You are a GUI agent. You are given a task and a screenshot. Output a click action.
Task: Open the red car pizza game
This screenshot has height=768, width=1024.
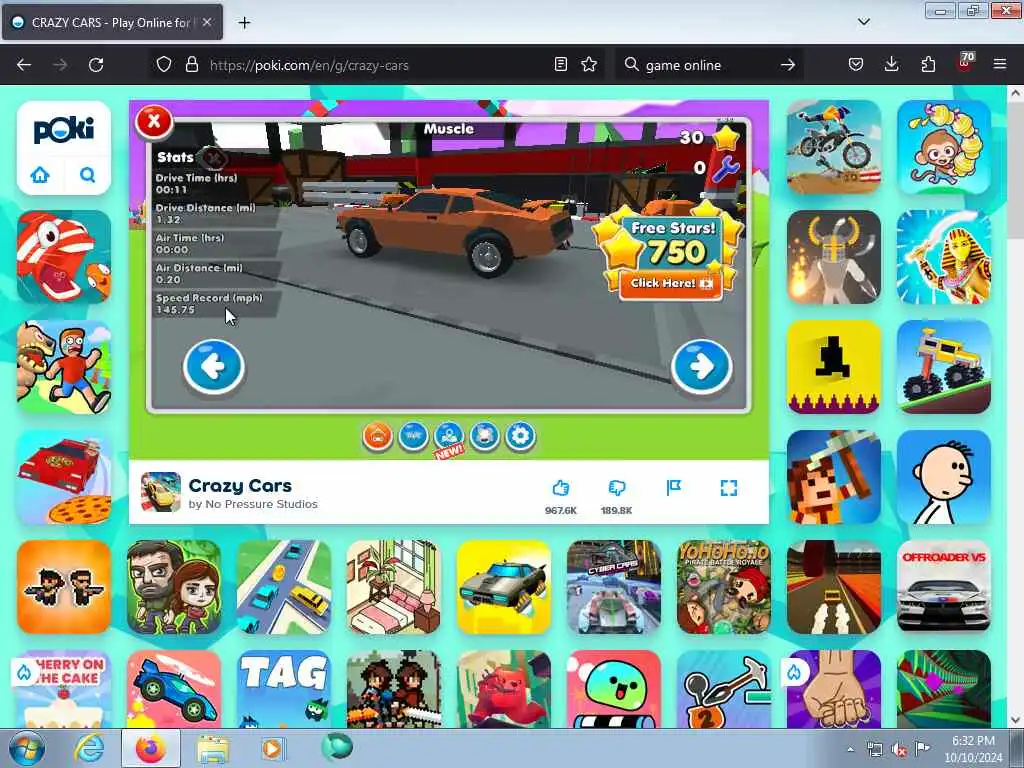[x=64, y=477]
